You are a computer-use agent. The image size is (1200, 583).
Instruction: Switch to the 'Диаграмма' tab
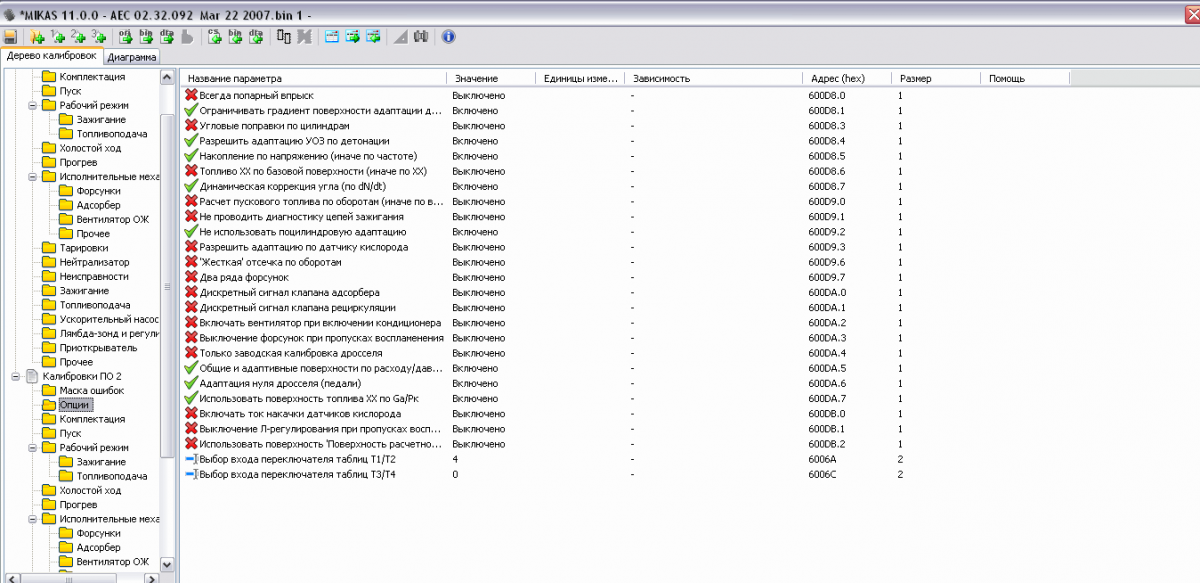(x=131, y=57)
